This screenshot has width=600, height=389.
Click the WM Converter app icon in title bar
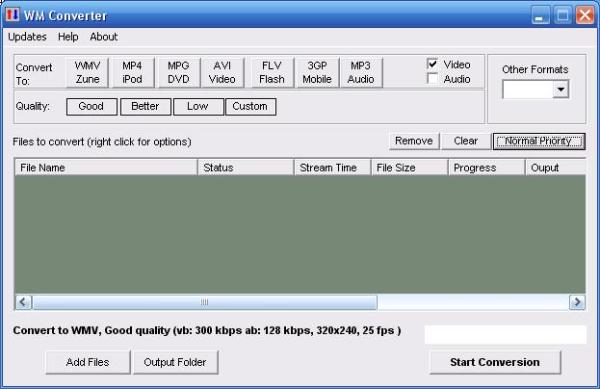tap(13, 15)
